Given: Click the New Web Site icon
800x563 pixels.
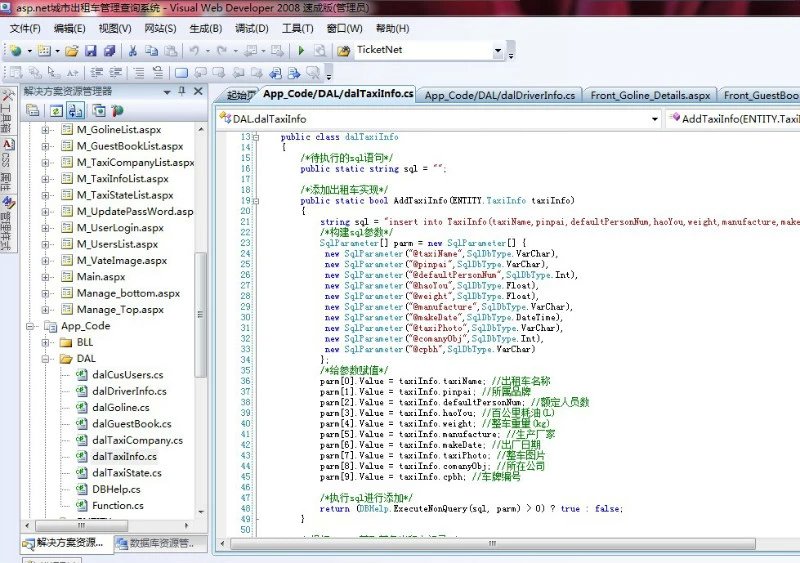Looking at the screenshot, I should [16, 51].
